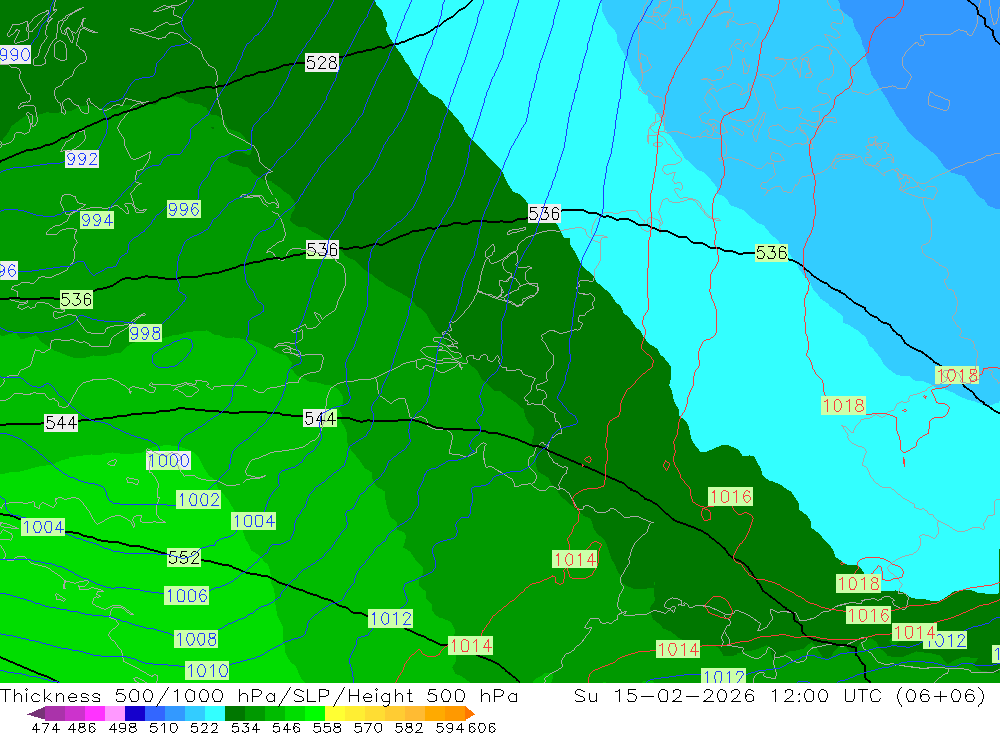Click the 994 isobar label
Screen dimensions: 1000x733
(97, 220)
